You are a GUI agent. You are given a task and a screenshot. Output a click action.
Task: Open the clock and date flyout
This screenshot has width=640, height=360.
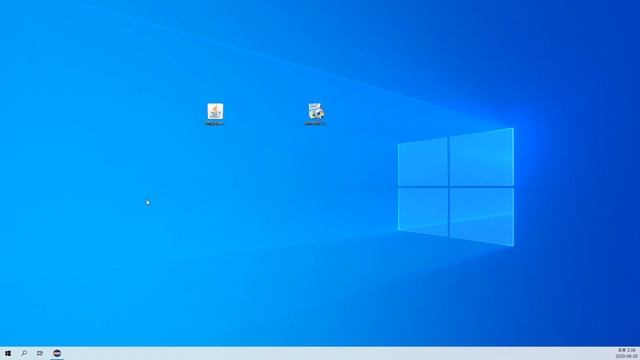point(626,353)
